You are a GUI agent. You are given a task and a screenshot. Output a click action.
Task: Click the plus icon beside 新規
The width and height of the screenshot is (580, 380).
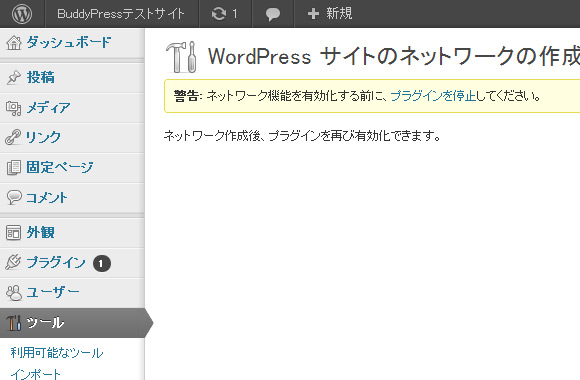(x=313, y=14)
